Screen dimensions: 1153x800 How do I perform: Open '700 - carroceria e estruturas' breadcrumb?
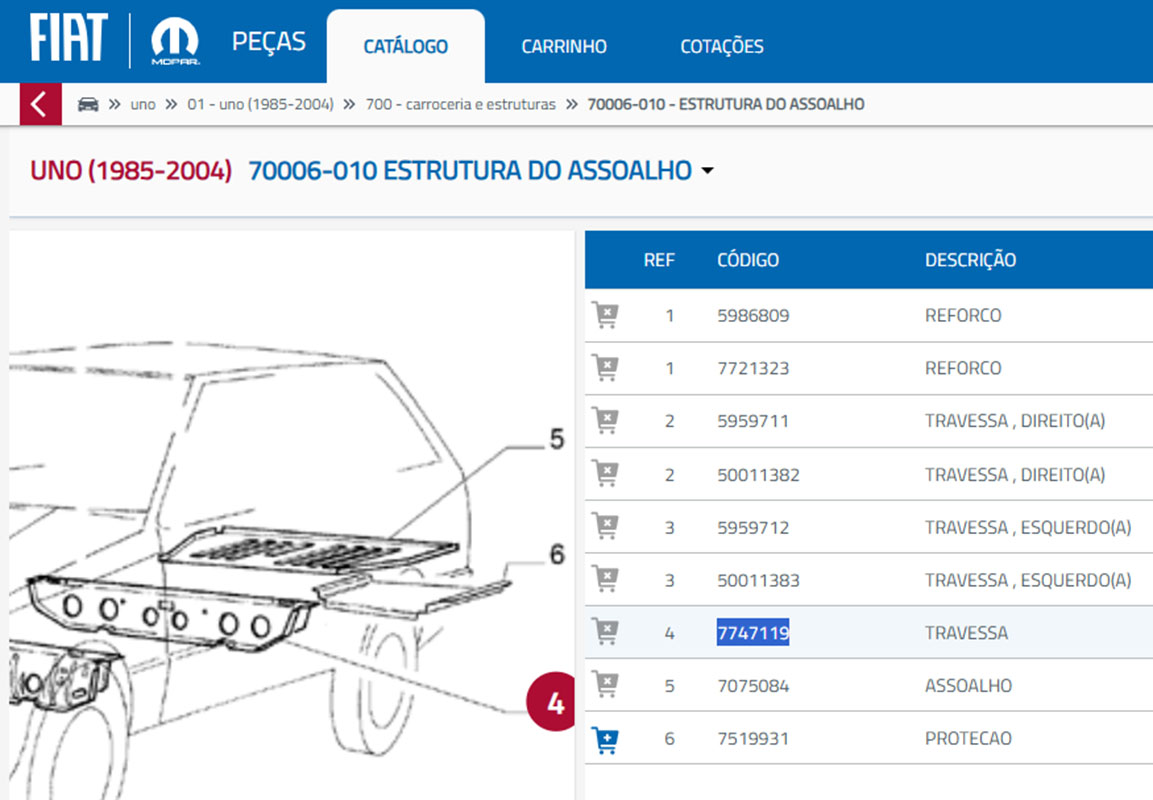(461, 105)
